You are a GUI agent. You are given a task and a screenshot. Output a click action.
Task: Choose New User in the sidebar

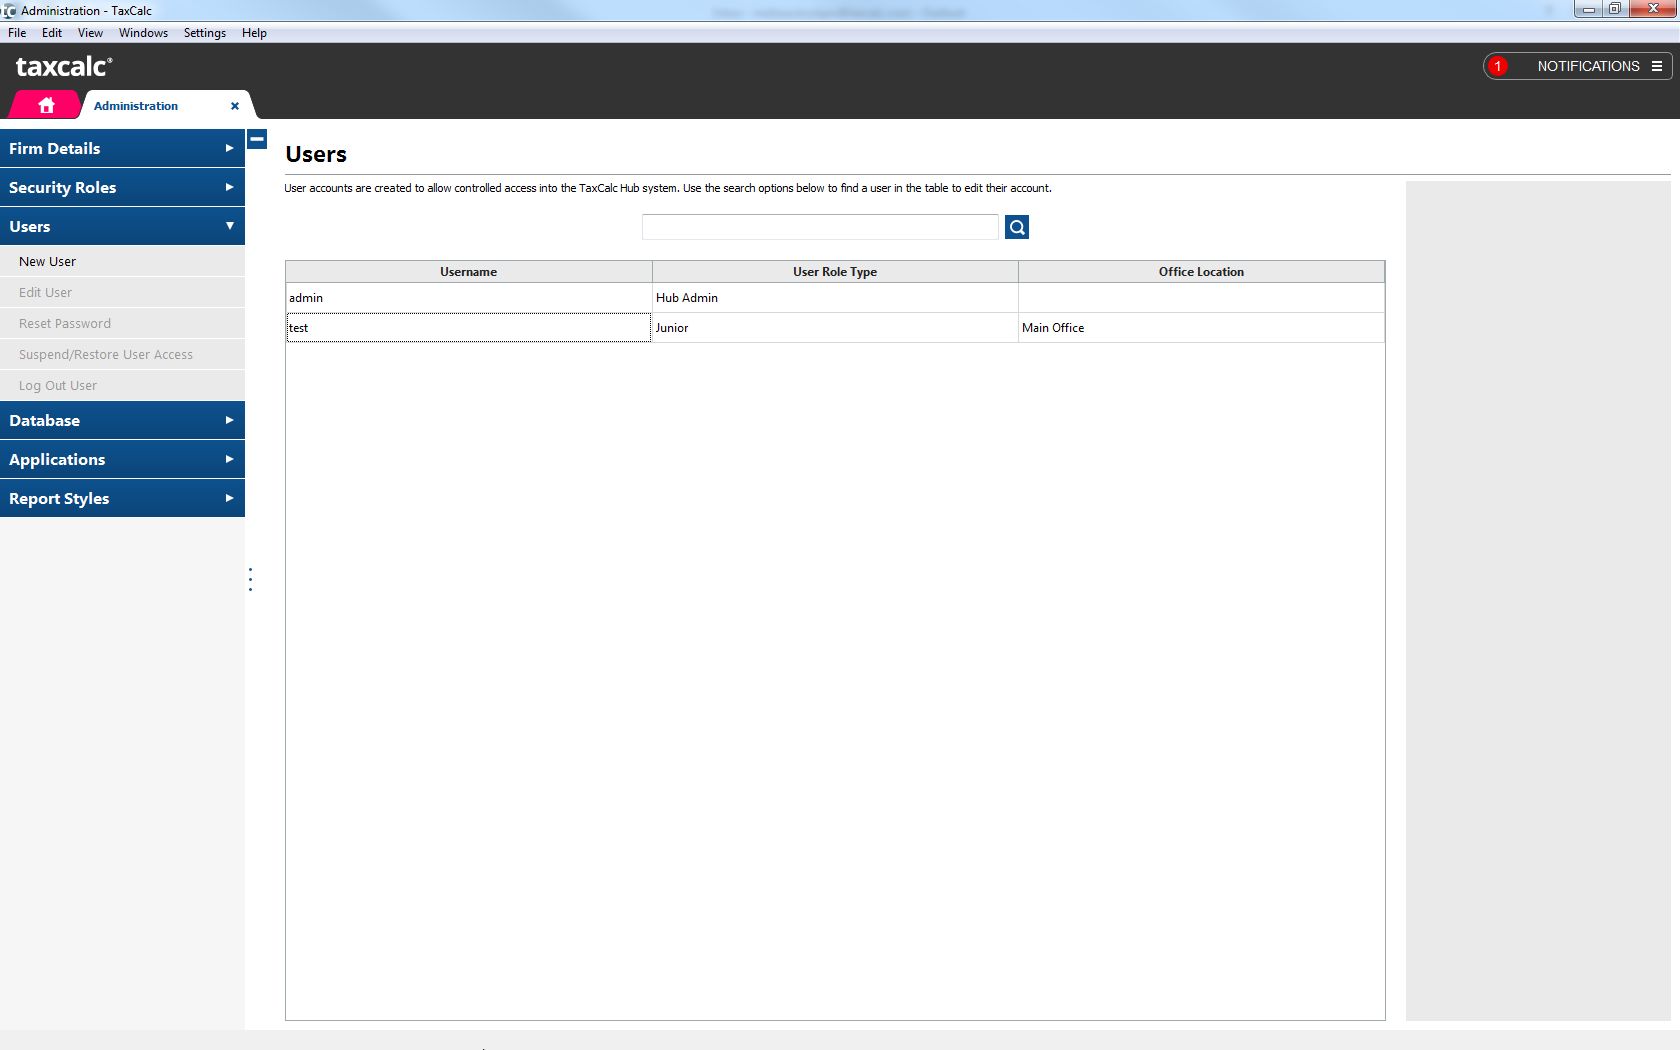tap(122, 261)
